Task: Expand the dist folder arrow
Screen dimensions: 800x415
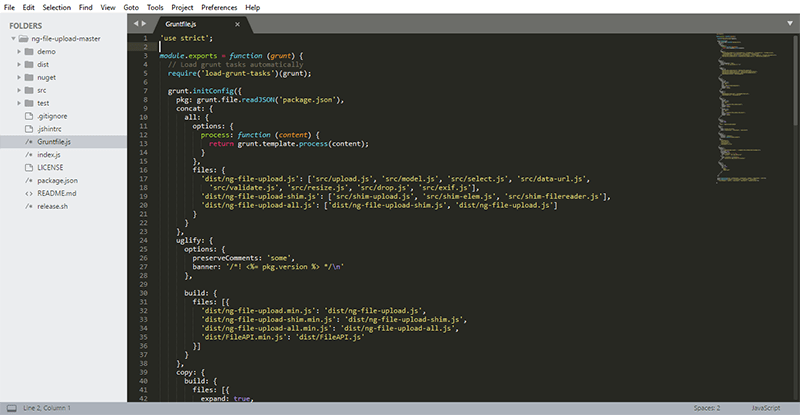Action: [19, 64]
